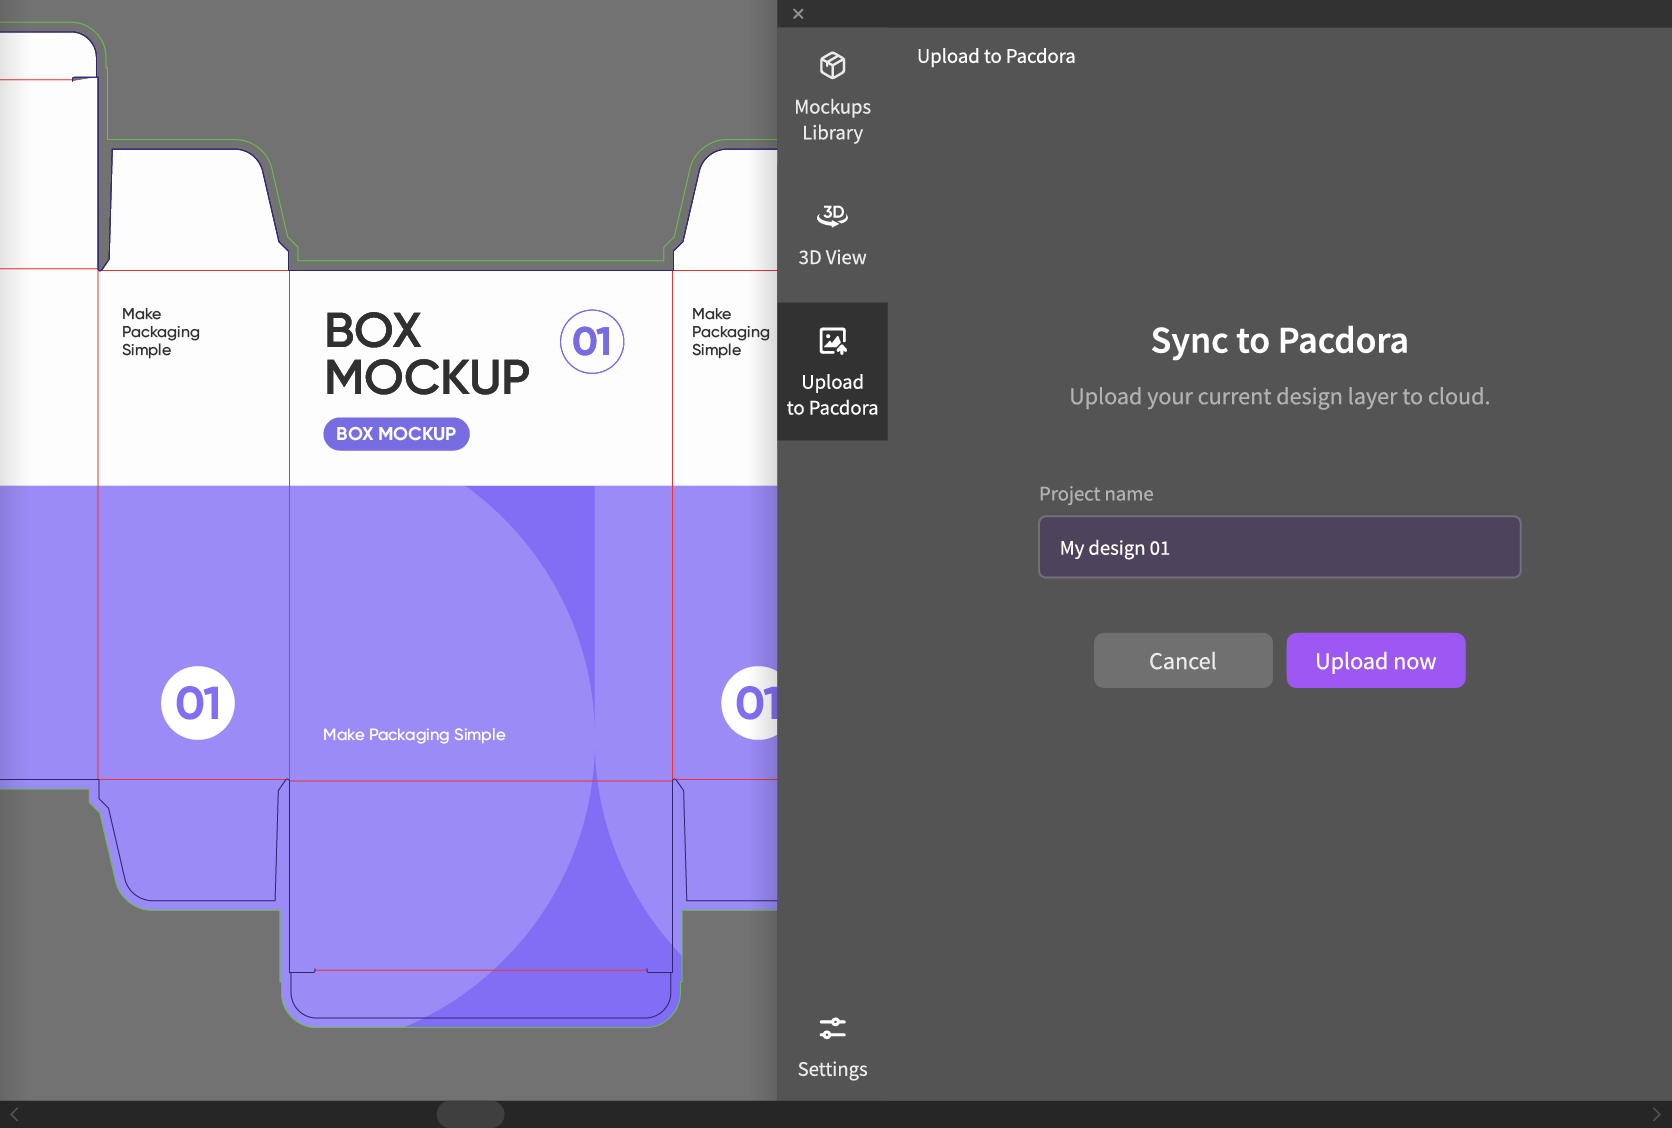
Task: Click the My design 01 project name field
Action: point(1279,547)
